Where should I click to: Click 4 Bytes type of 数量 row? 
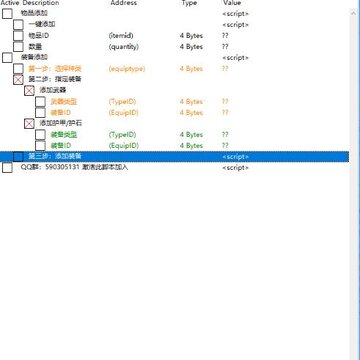coord(191,47)
